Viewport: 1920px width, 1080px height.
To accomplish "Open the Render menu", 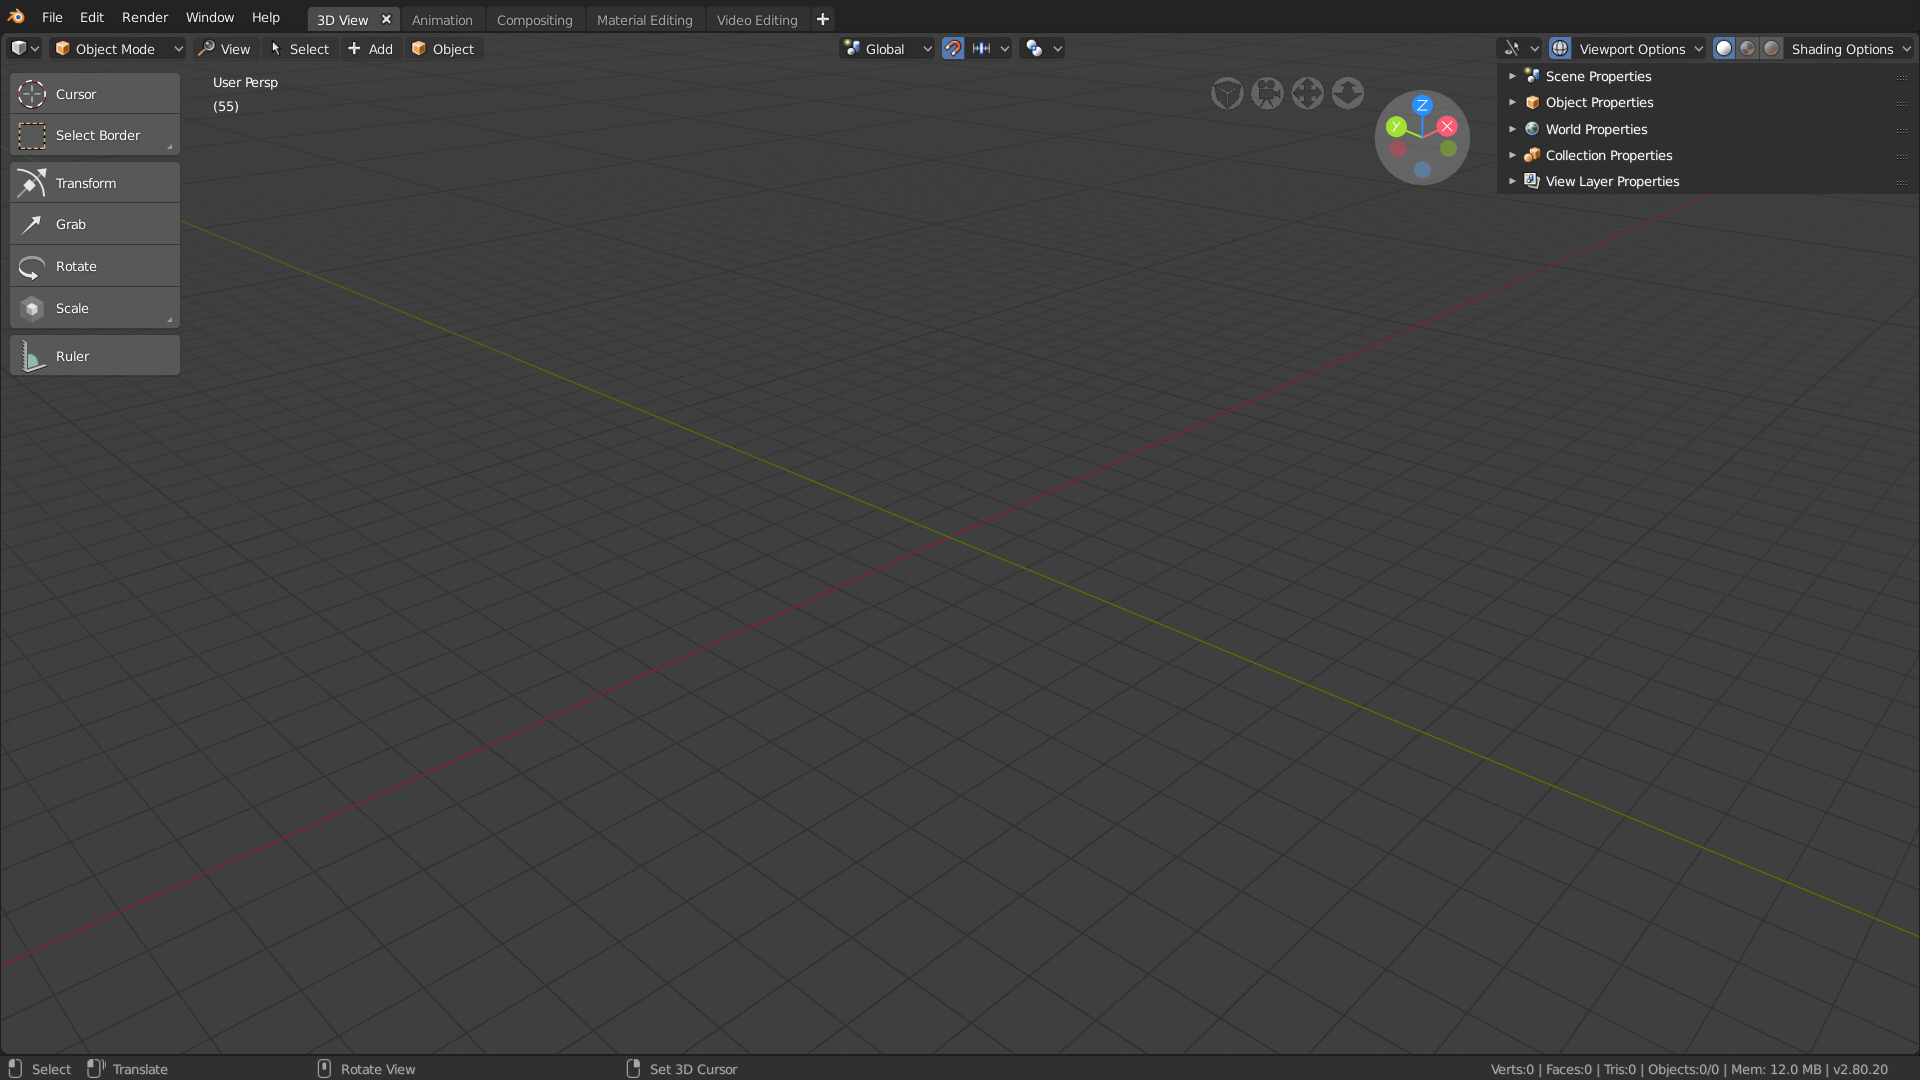I will (x=144, y=17).
